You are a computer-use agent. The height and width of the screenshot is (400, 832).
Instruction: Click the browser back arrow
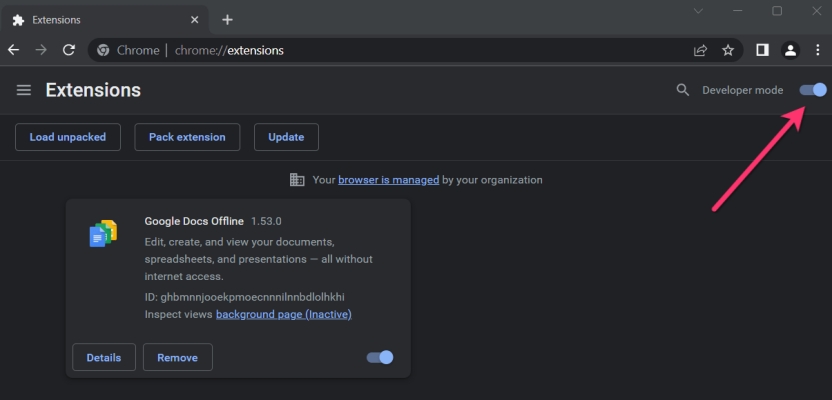click(13, 50)
